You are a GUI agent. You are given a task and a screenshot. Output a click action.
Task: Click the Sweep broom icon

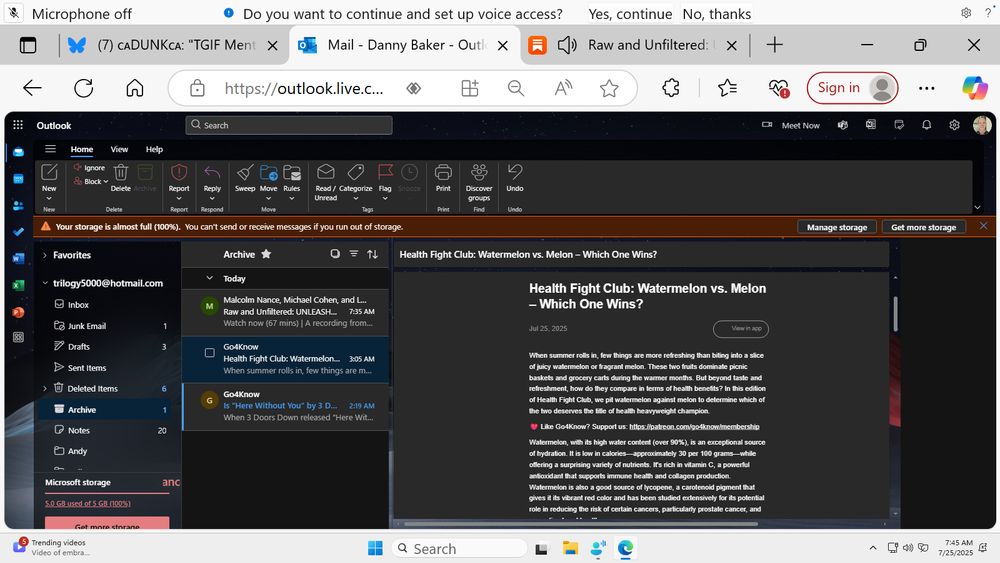[245, 172]
